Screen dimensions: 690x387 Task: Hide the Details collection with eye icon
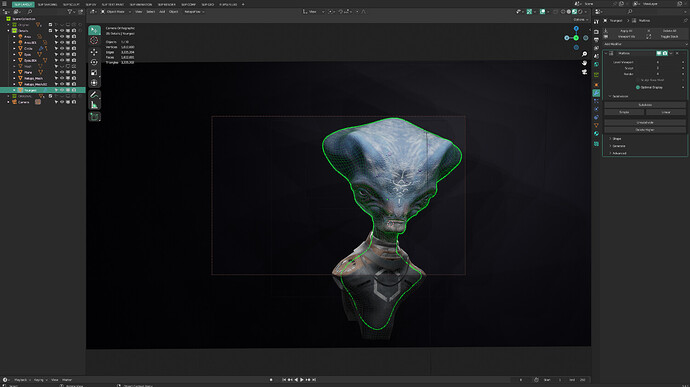[62, 31]
